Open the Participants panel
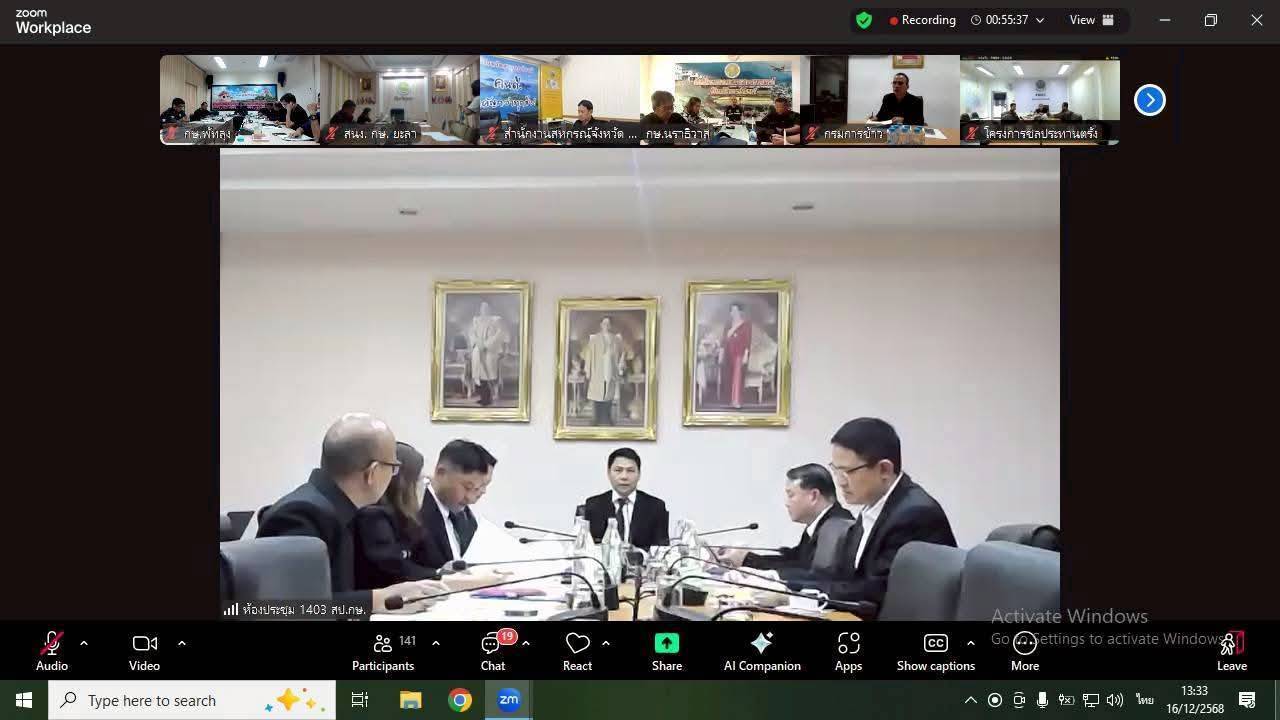The height and width of the screenshot is (720, 1280). tap(383, 652)
